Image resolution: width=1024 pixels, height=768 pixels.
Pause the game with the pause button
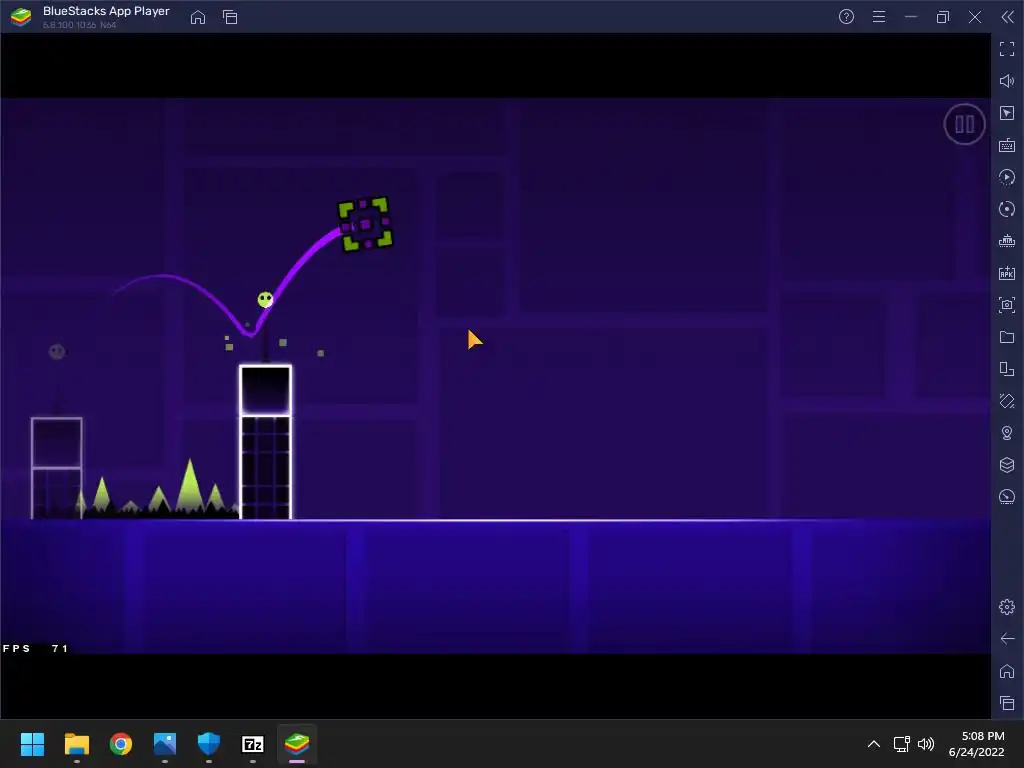964,124
